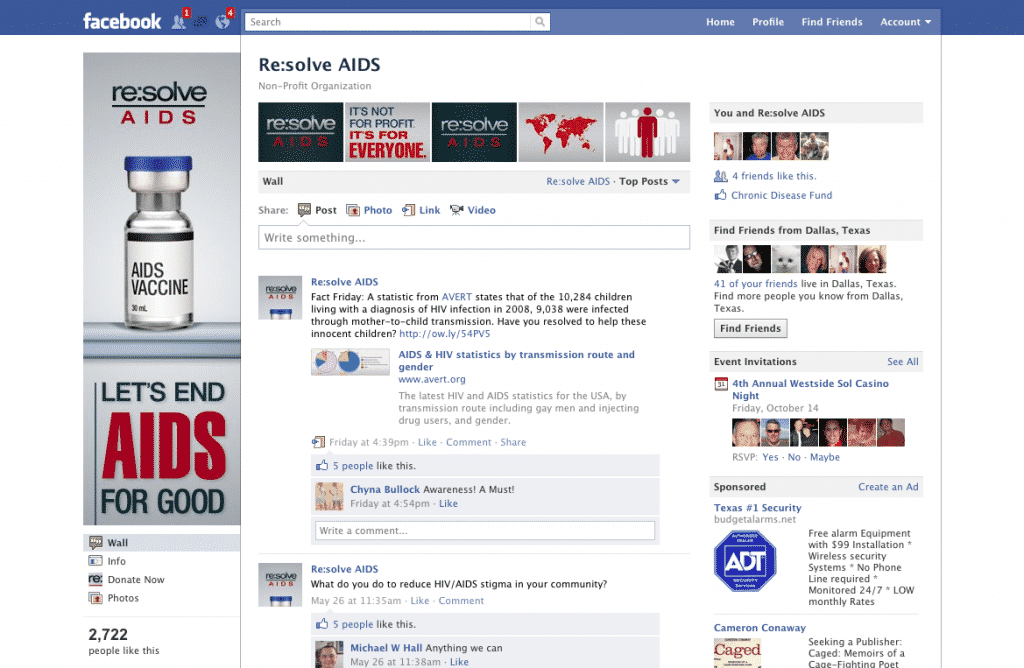This screenshot has width=1024, height=668.
Task: Click the Write something post field
Action: coord(474,238)
